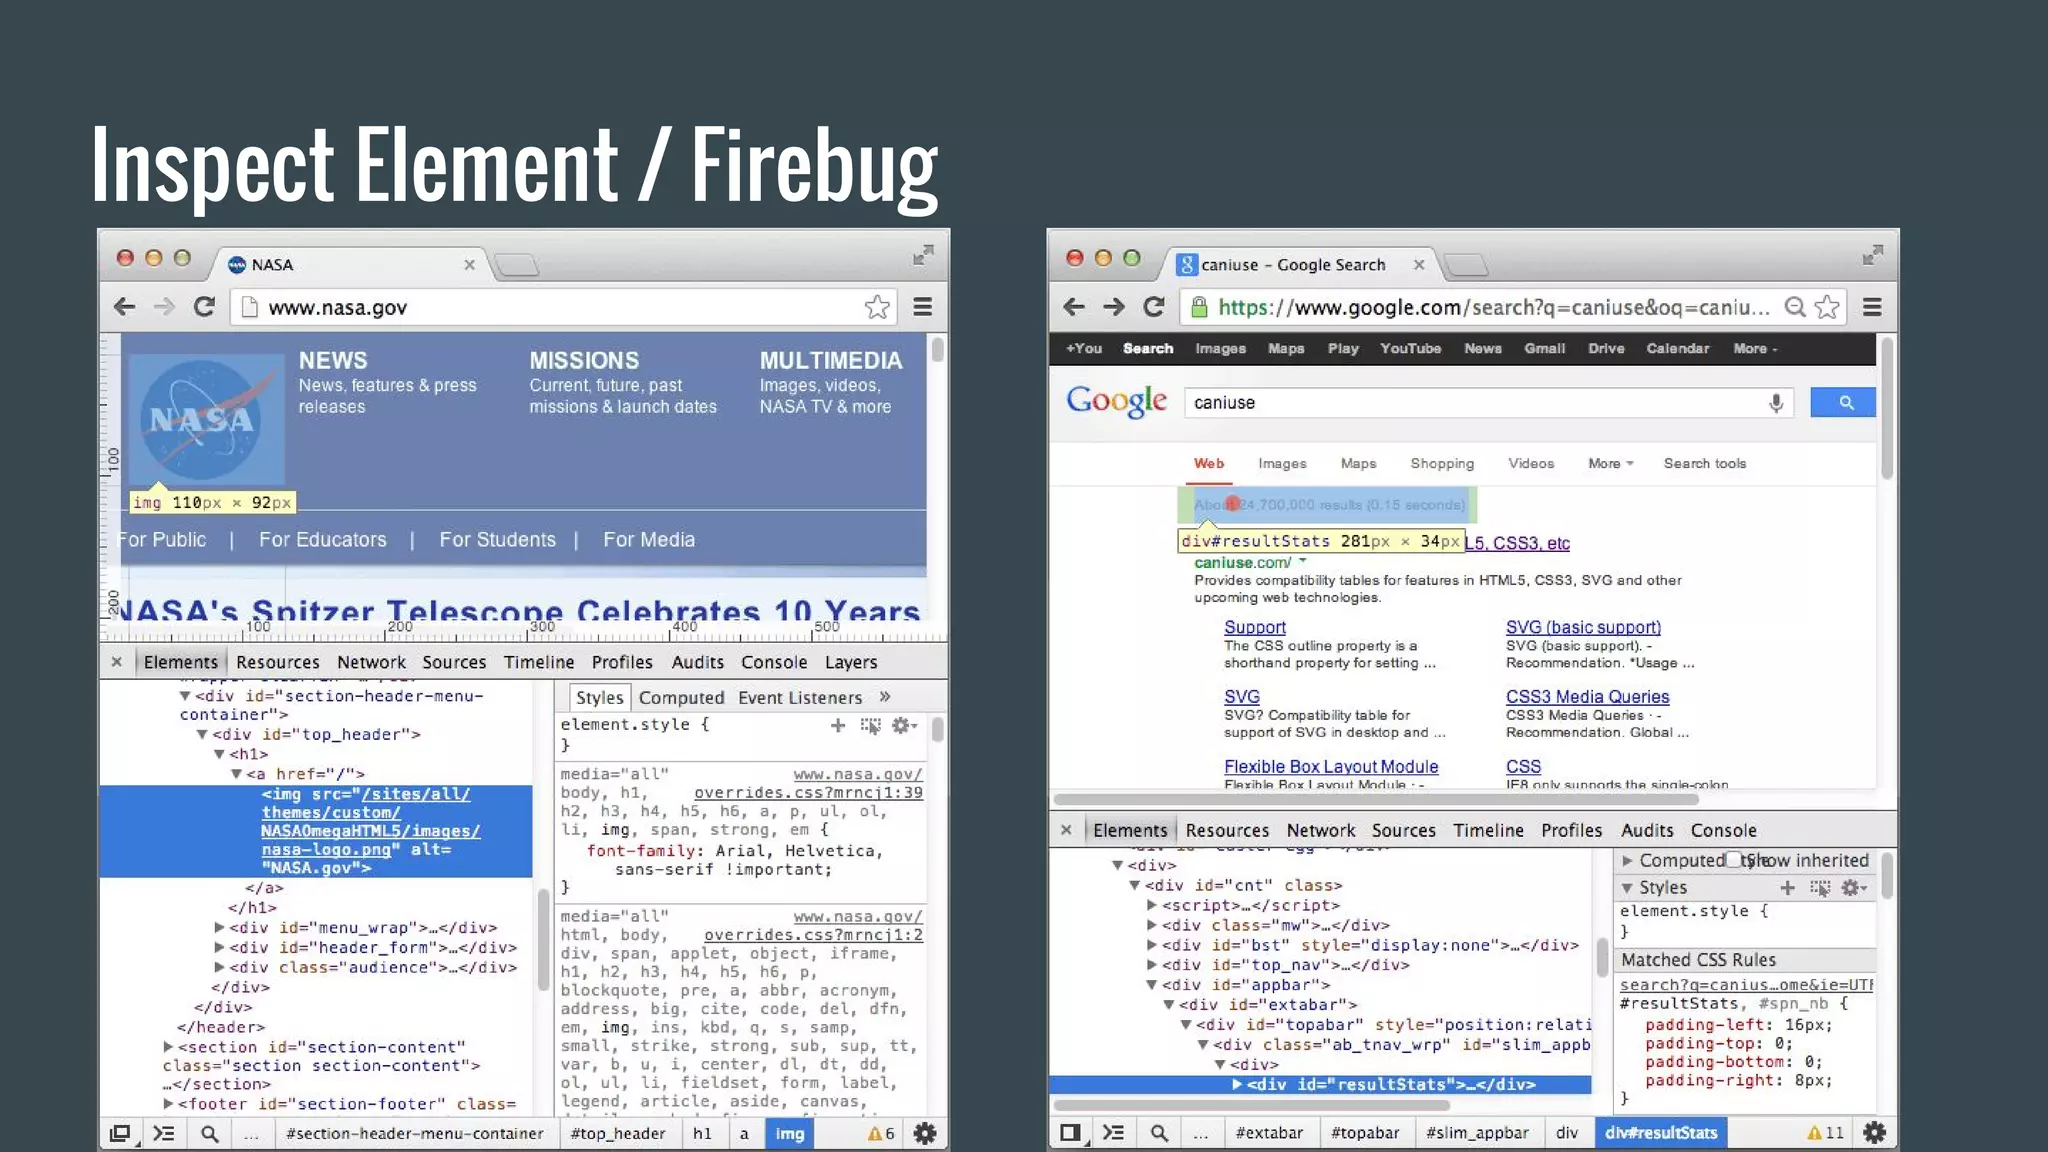Click #topabar breadcrumb in Google DevTools
The width and height of the screenshot is (2048, 1152).
pyautogui.click(x=1365, y=1133)
